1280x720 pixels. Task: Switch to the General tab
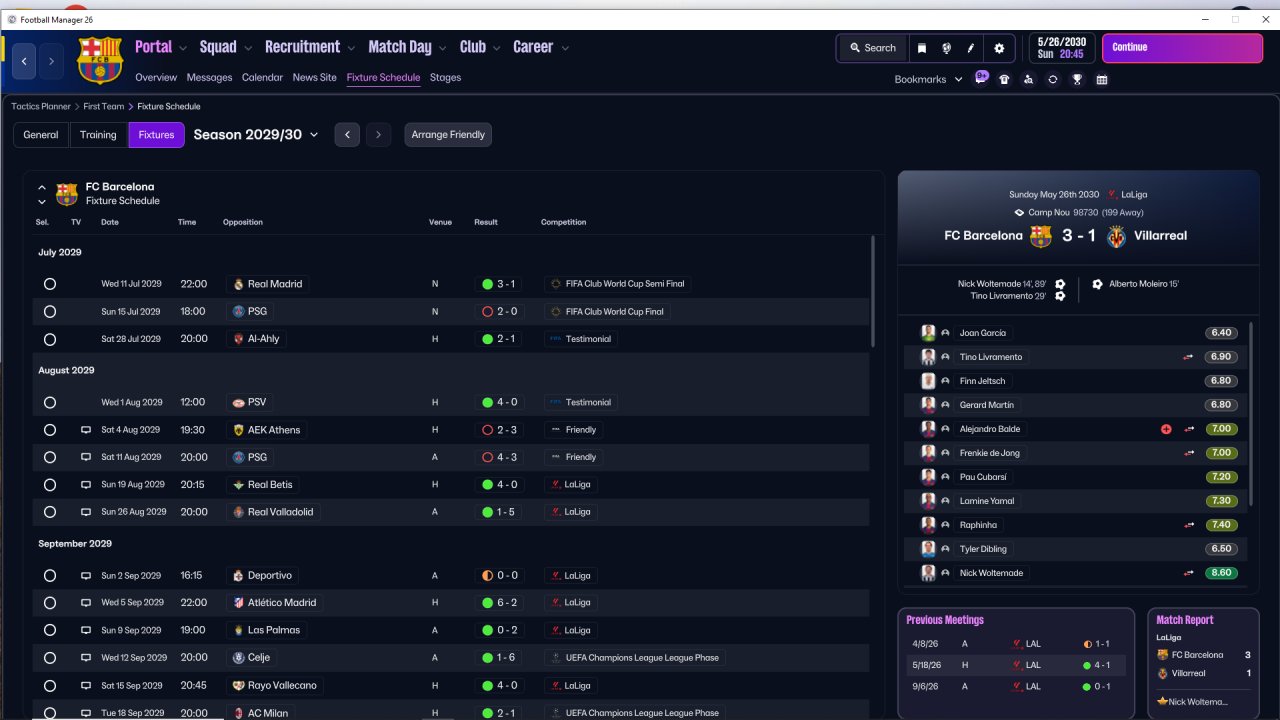click(x=41, y=135)
